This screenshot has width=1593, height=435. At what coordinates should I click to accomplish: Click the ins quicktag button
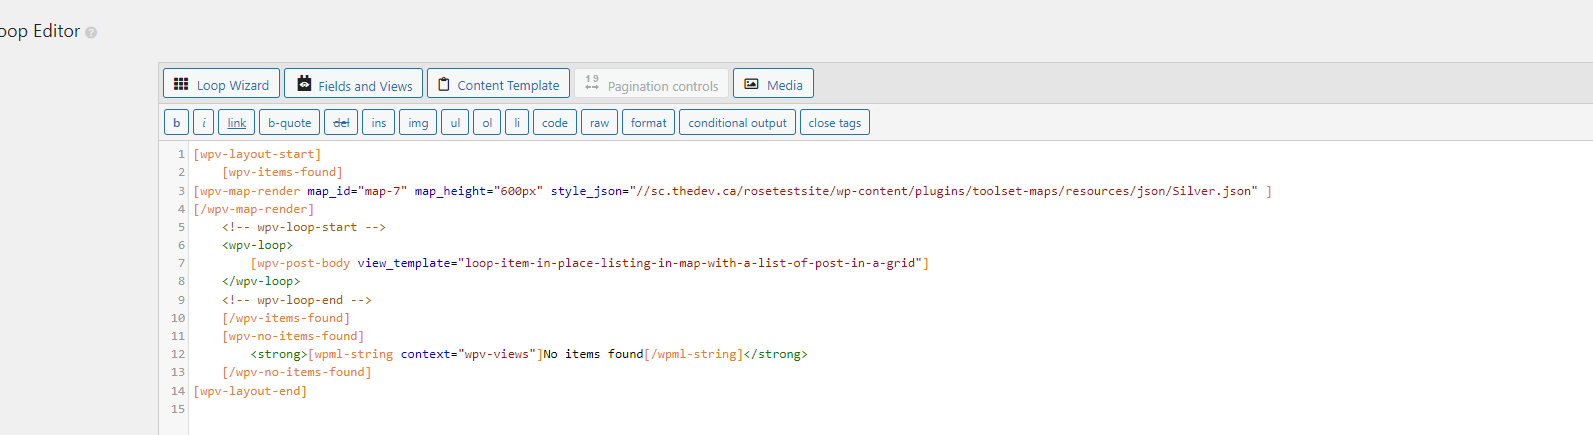point(378,122)
